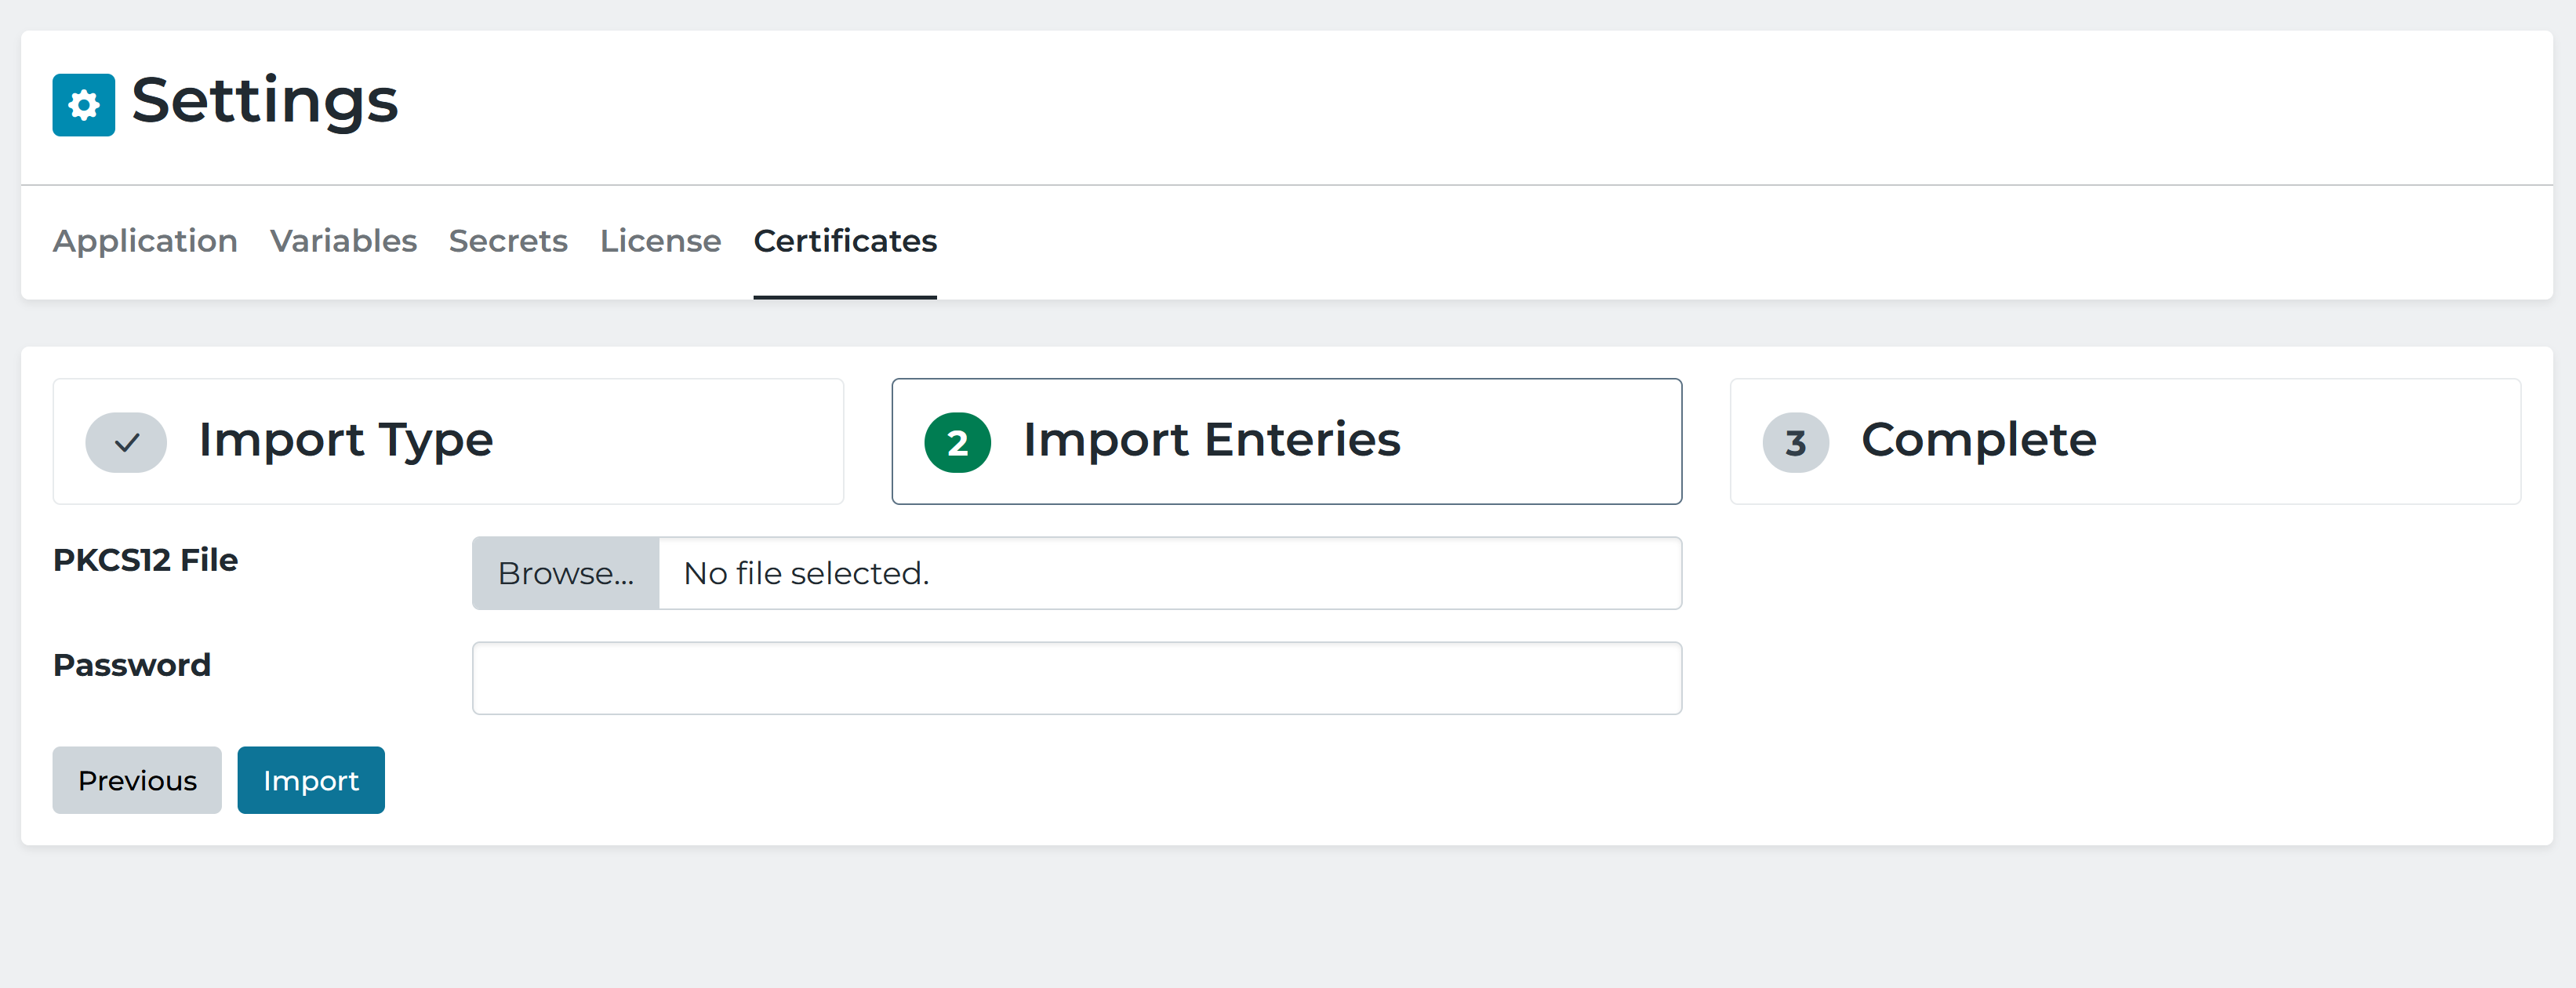Viewport: 2576px width, 988px height.
Task: Click the green step 2 circle icon
Action: point(957,442)
